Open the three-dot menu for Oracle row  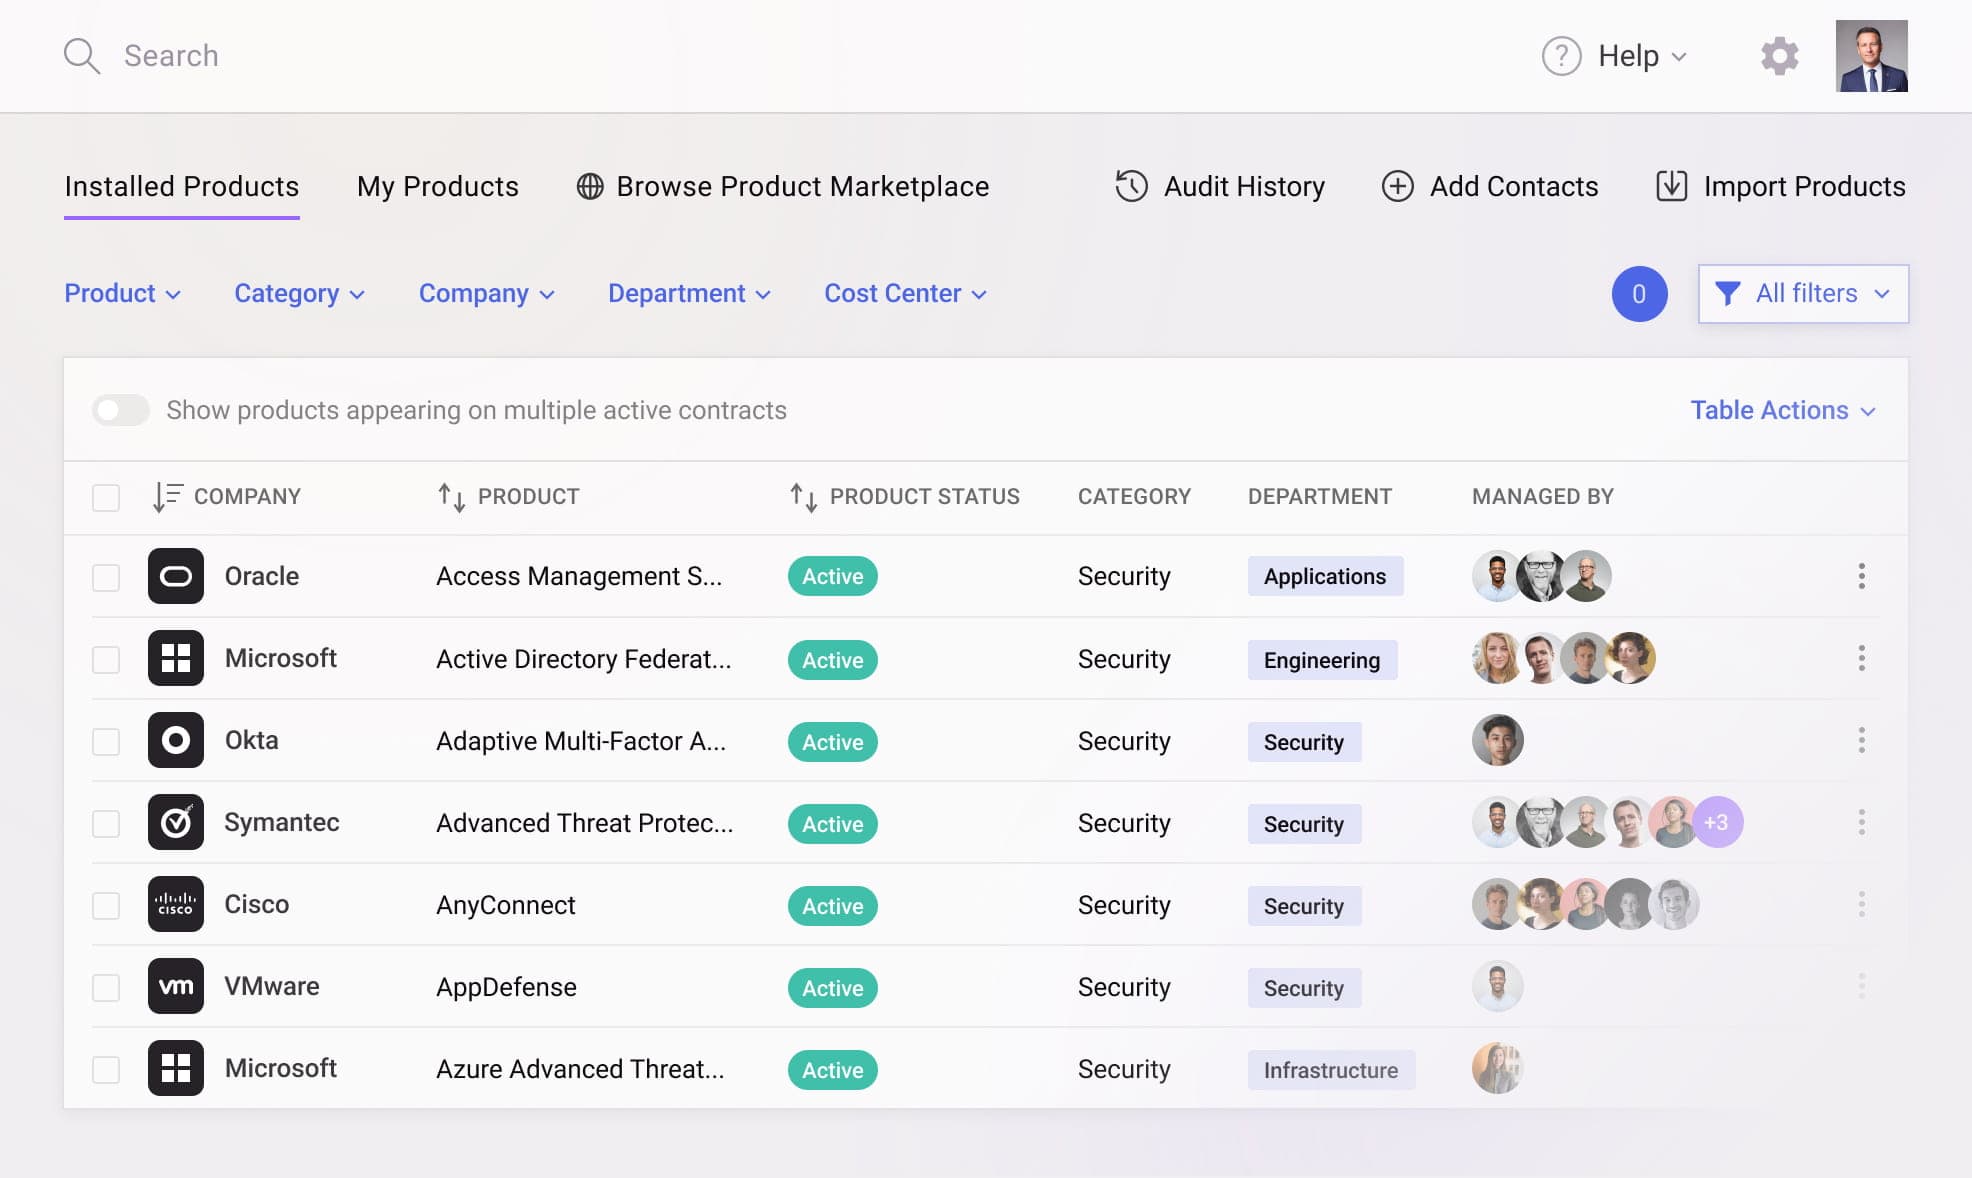click(x=1861, y=576)
